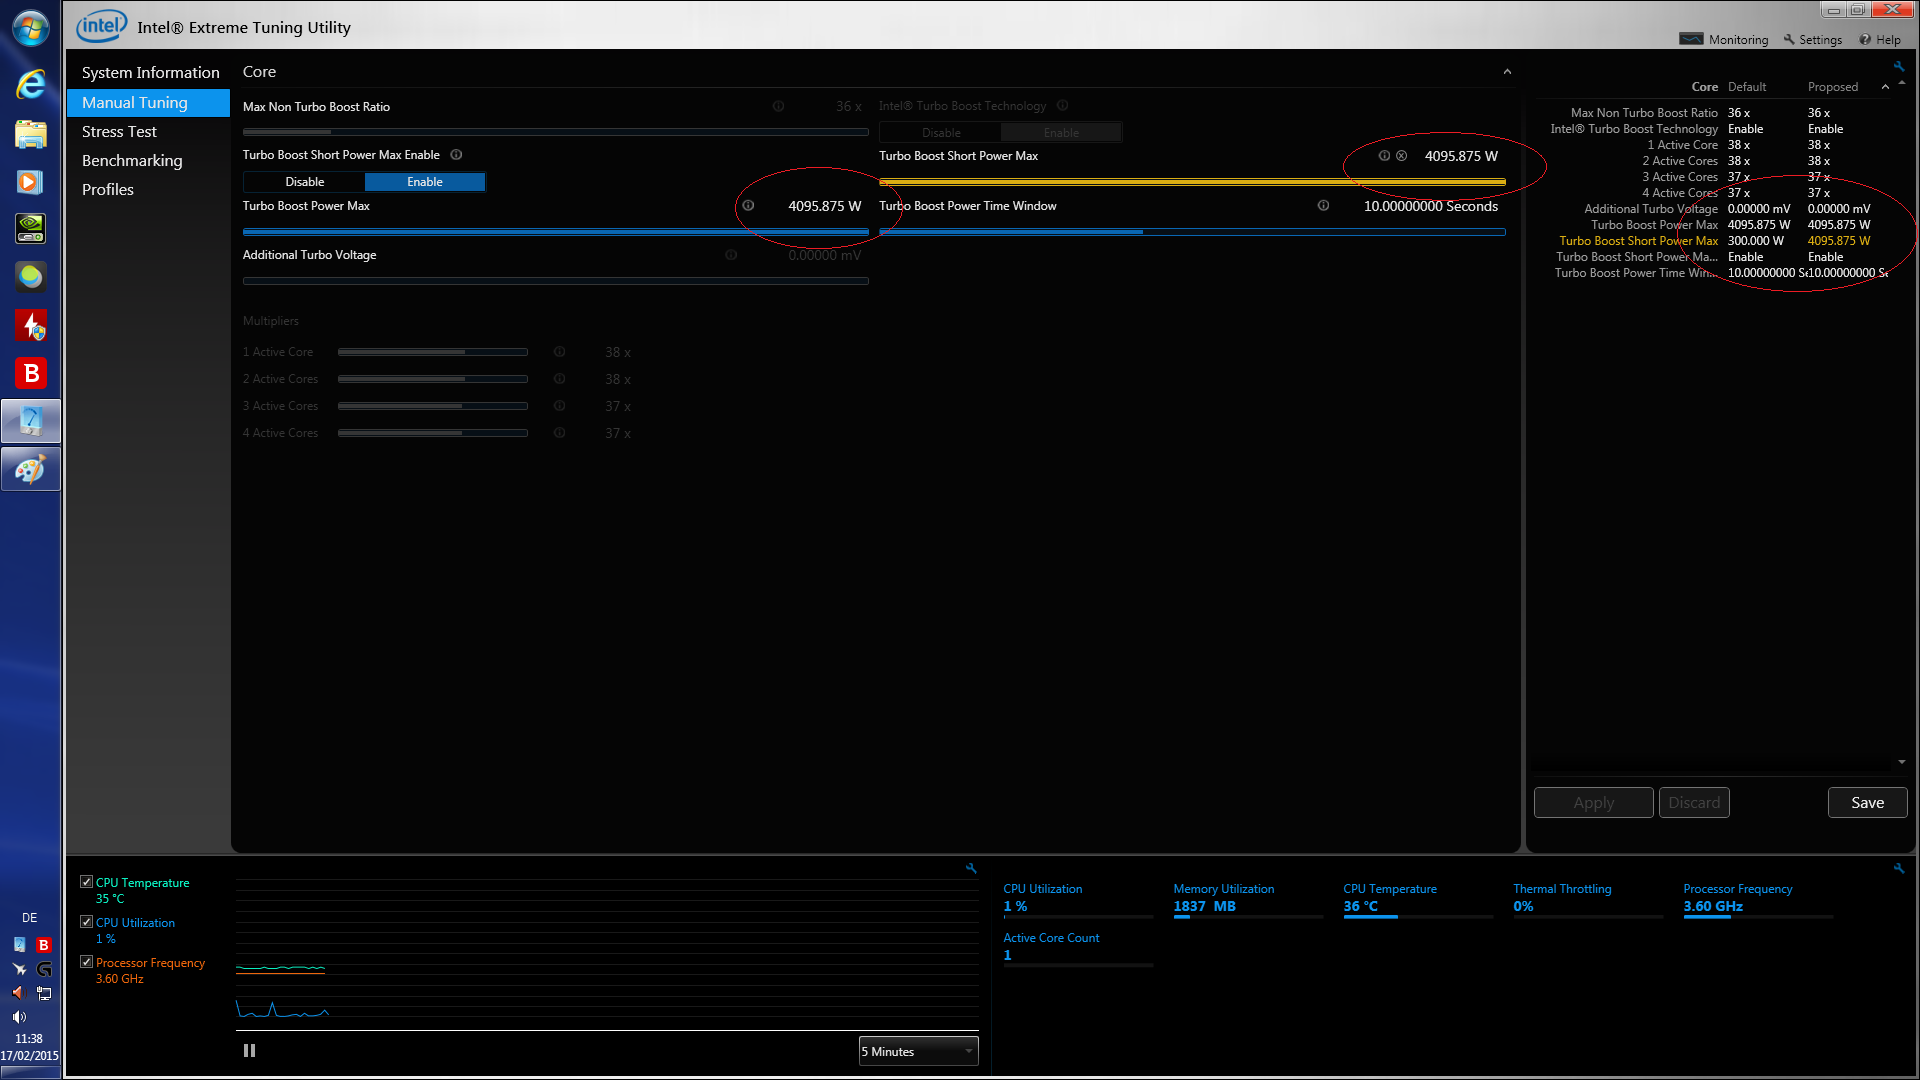This screenshot has width=1920, height=1080.
Task: Collapse the Core section chevron
Action: pyautogui.click(x=1507, y=72)
